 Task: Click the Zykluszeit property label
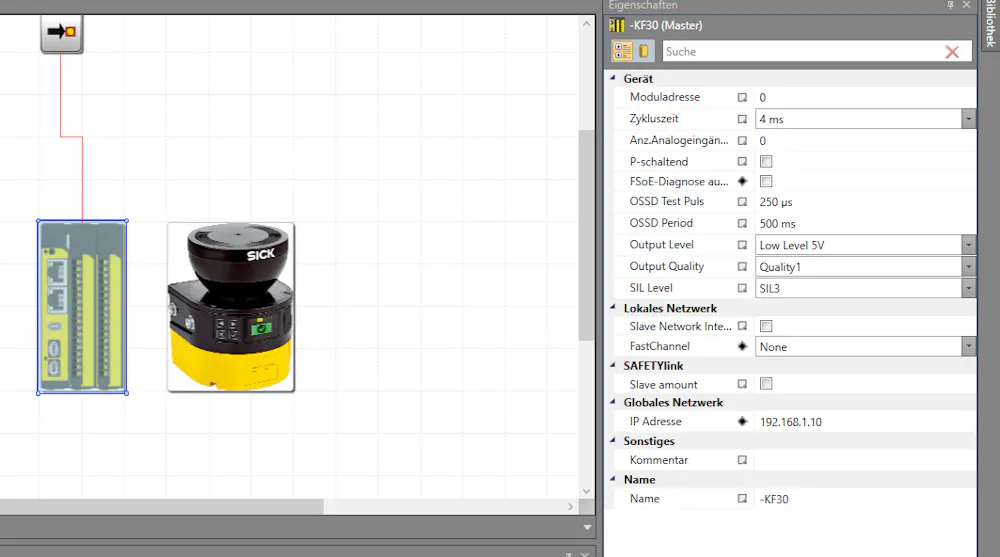(x=654, y=119)
